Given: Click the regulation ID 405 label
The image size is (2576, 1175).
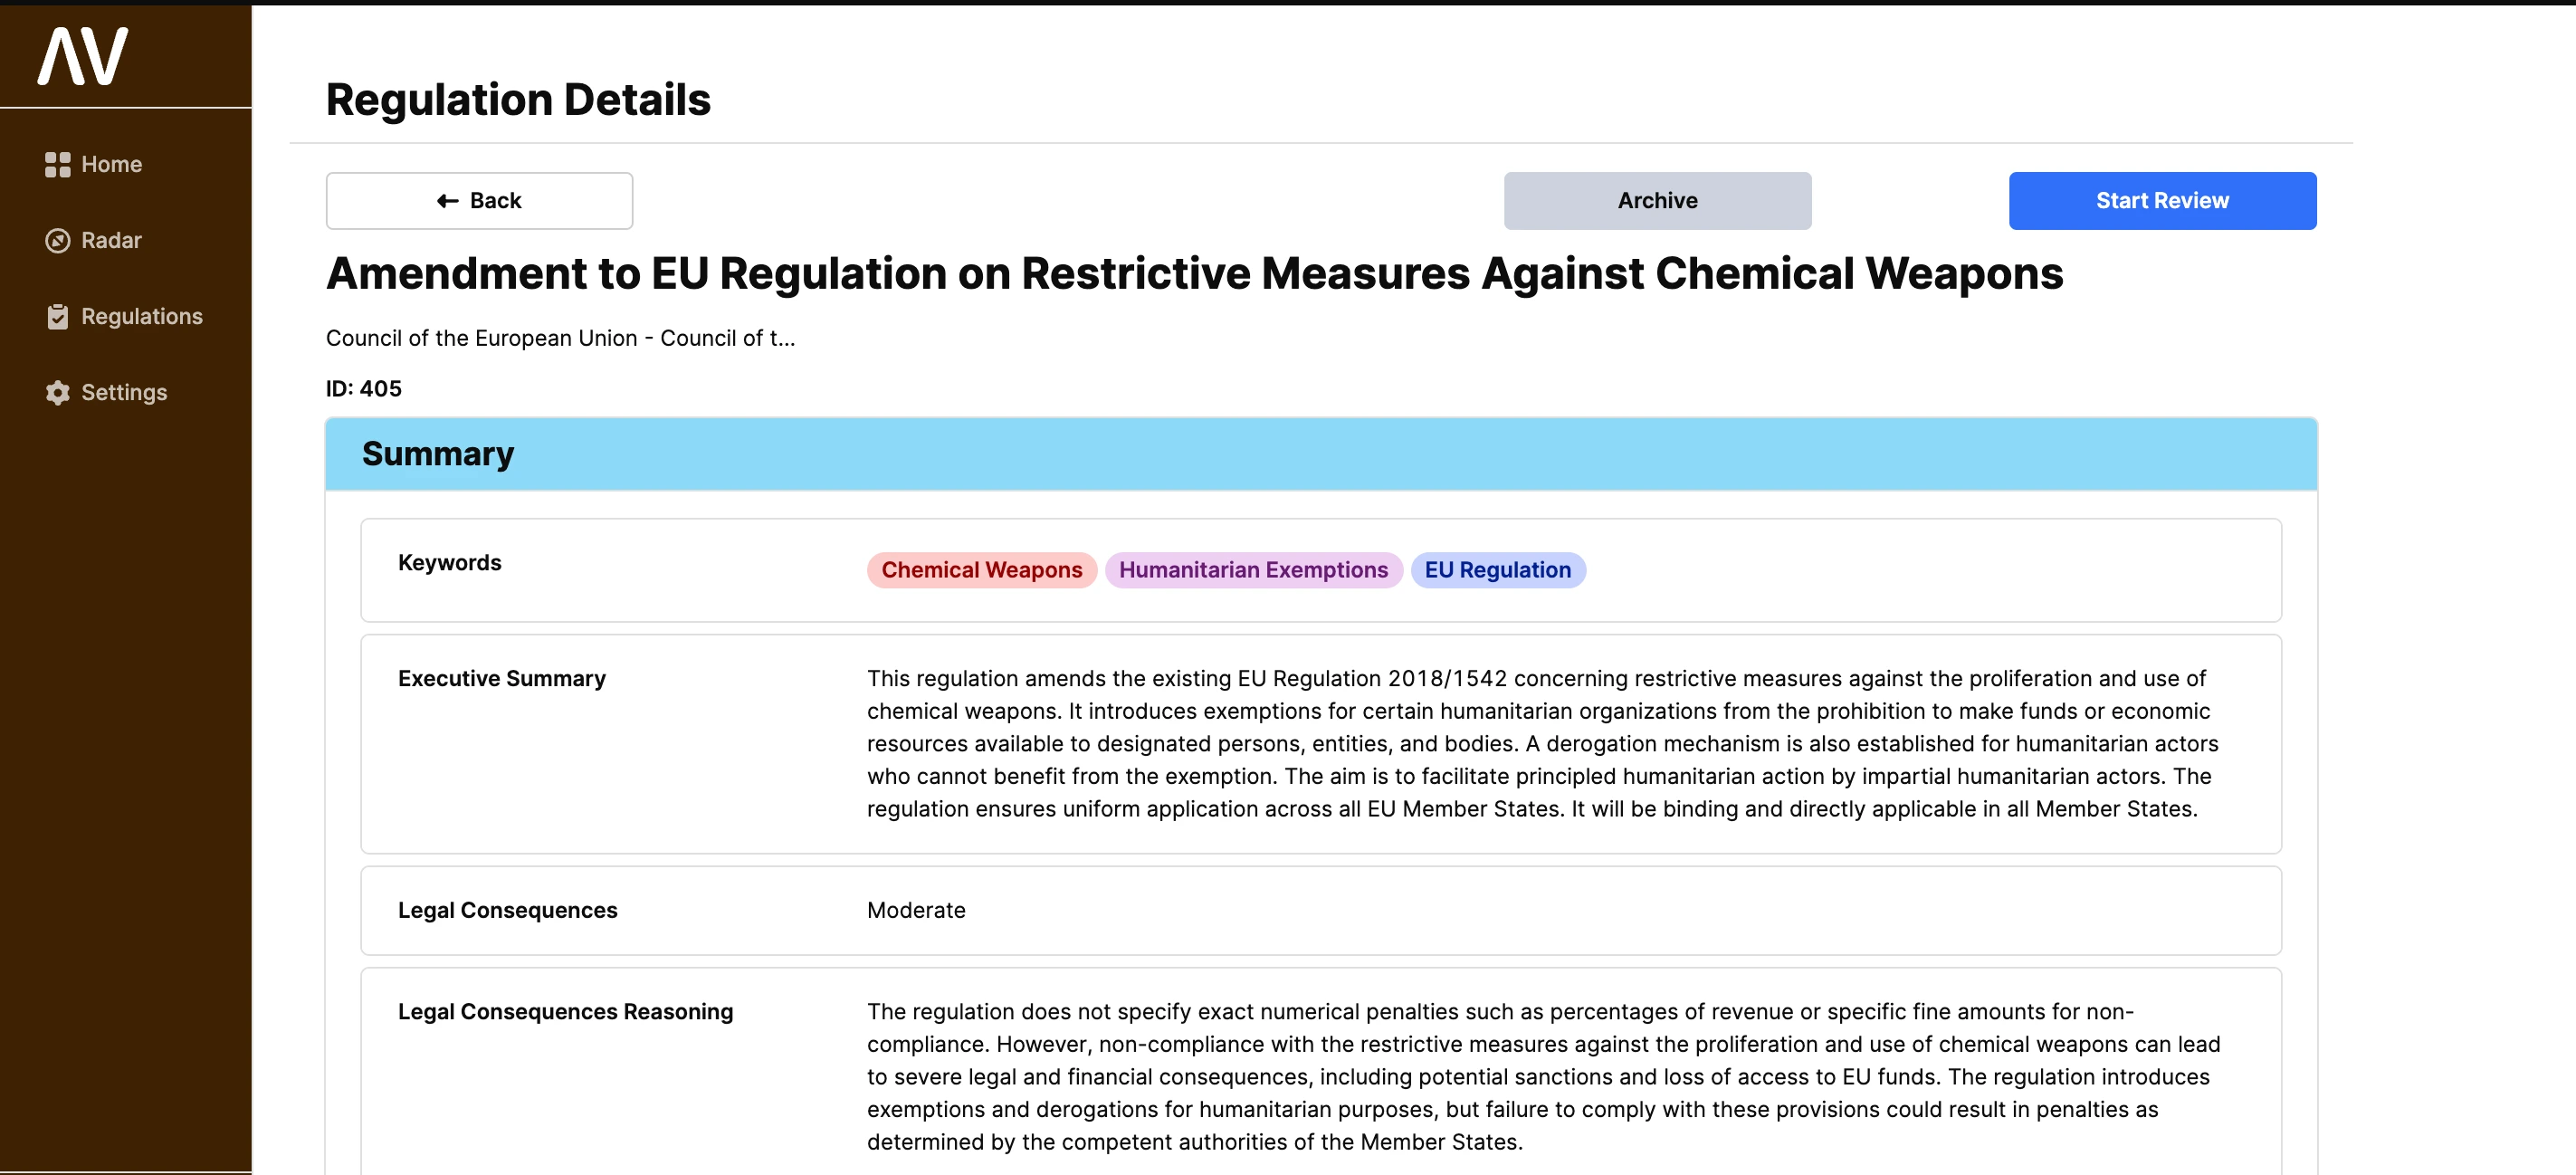Looking at the screenshot, I should point(364,388).
